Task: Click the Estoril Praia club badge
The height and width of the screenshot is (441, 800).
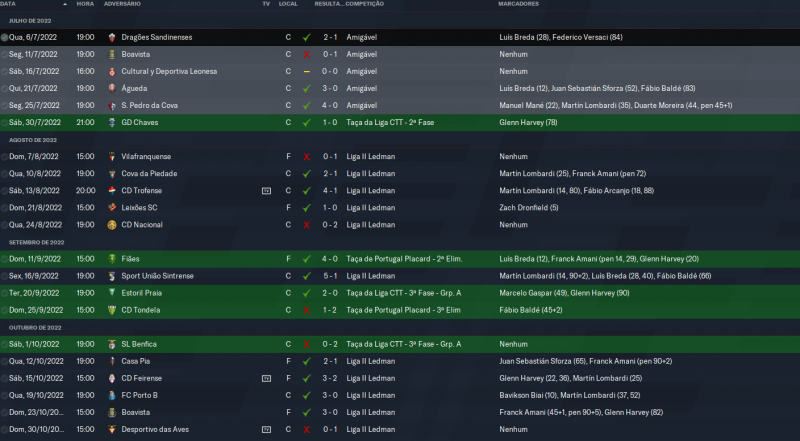Action: pos(111,293)
